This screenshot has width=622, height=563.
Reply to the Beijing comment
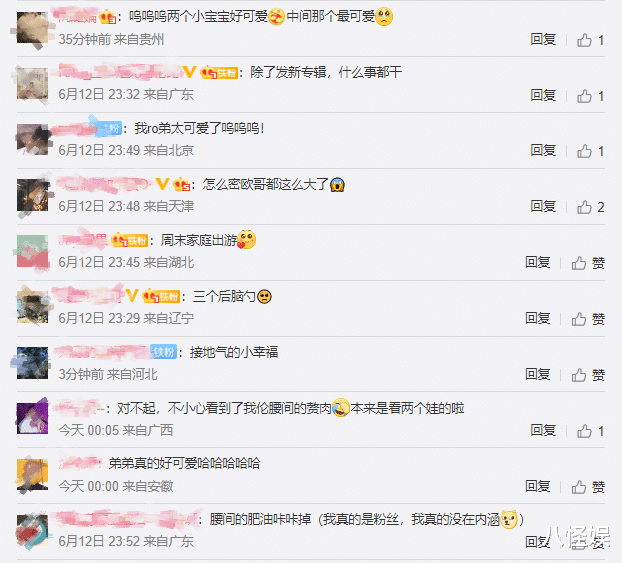(543, 150)
